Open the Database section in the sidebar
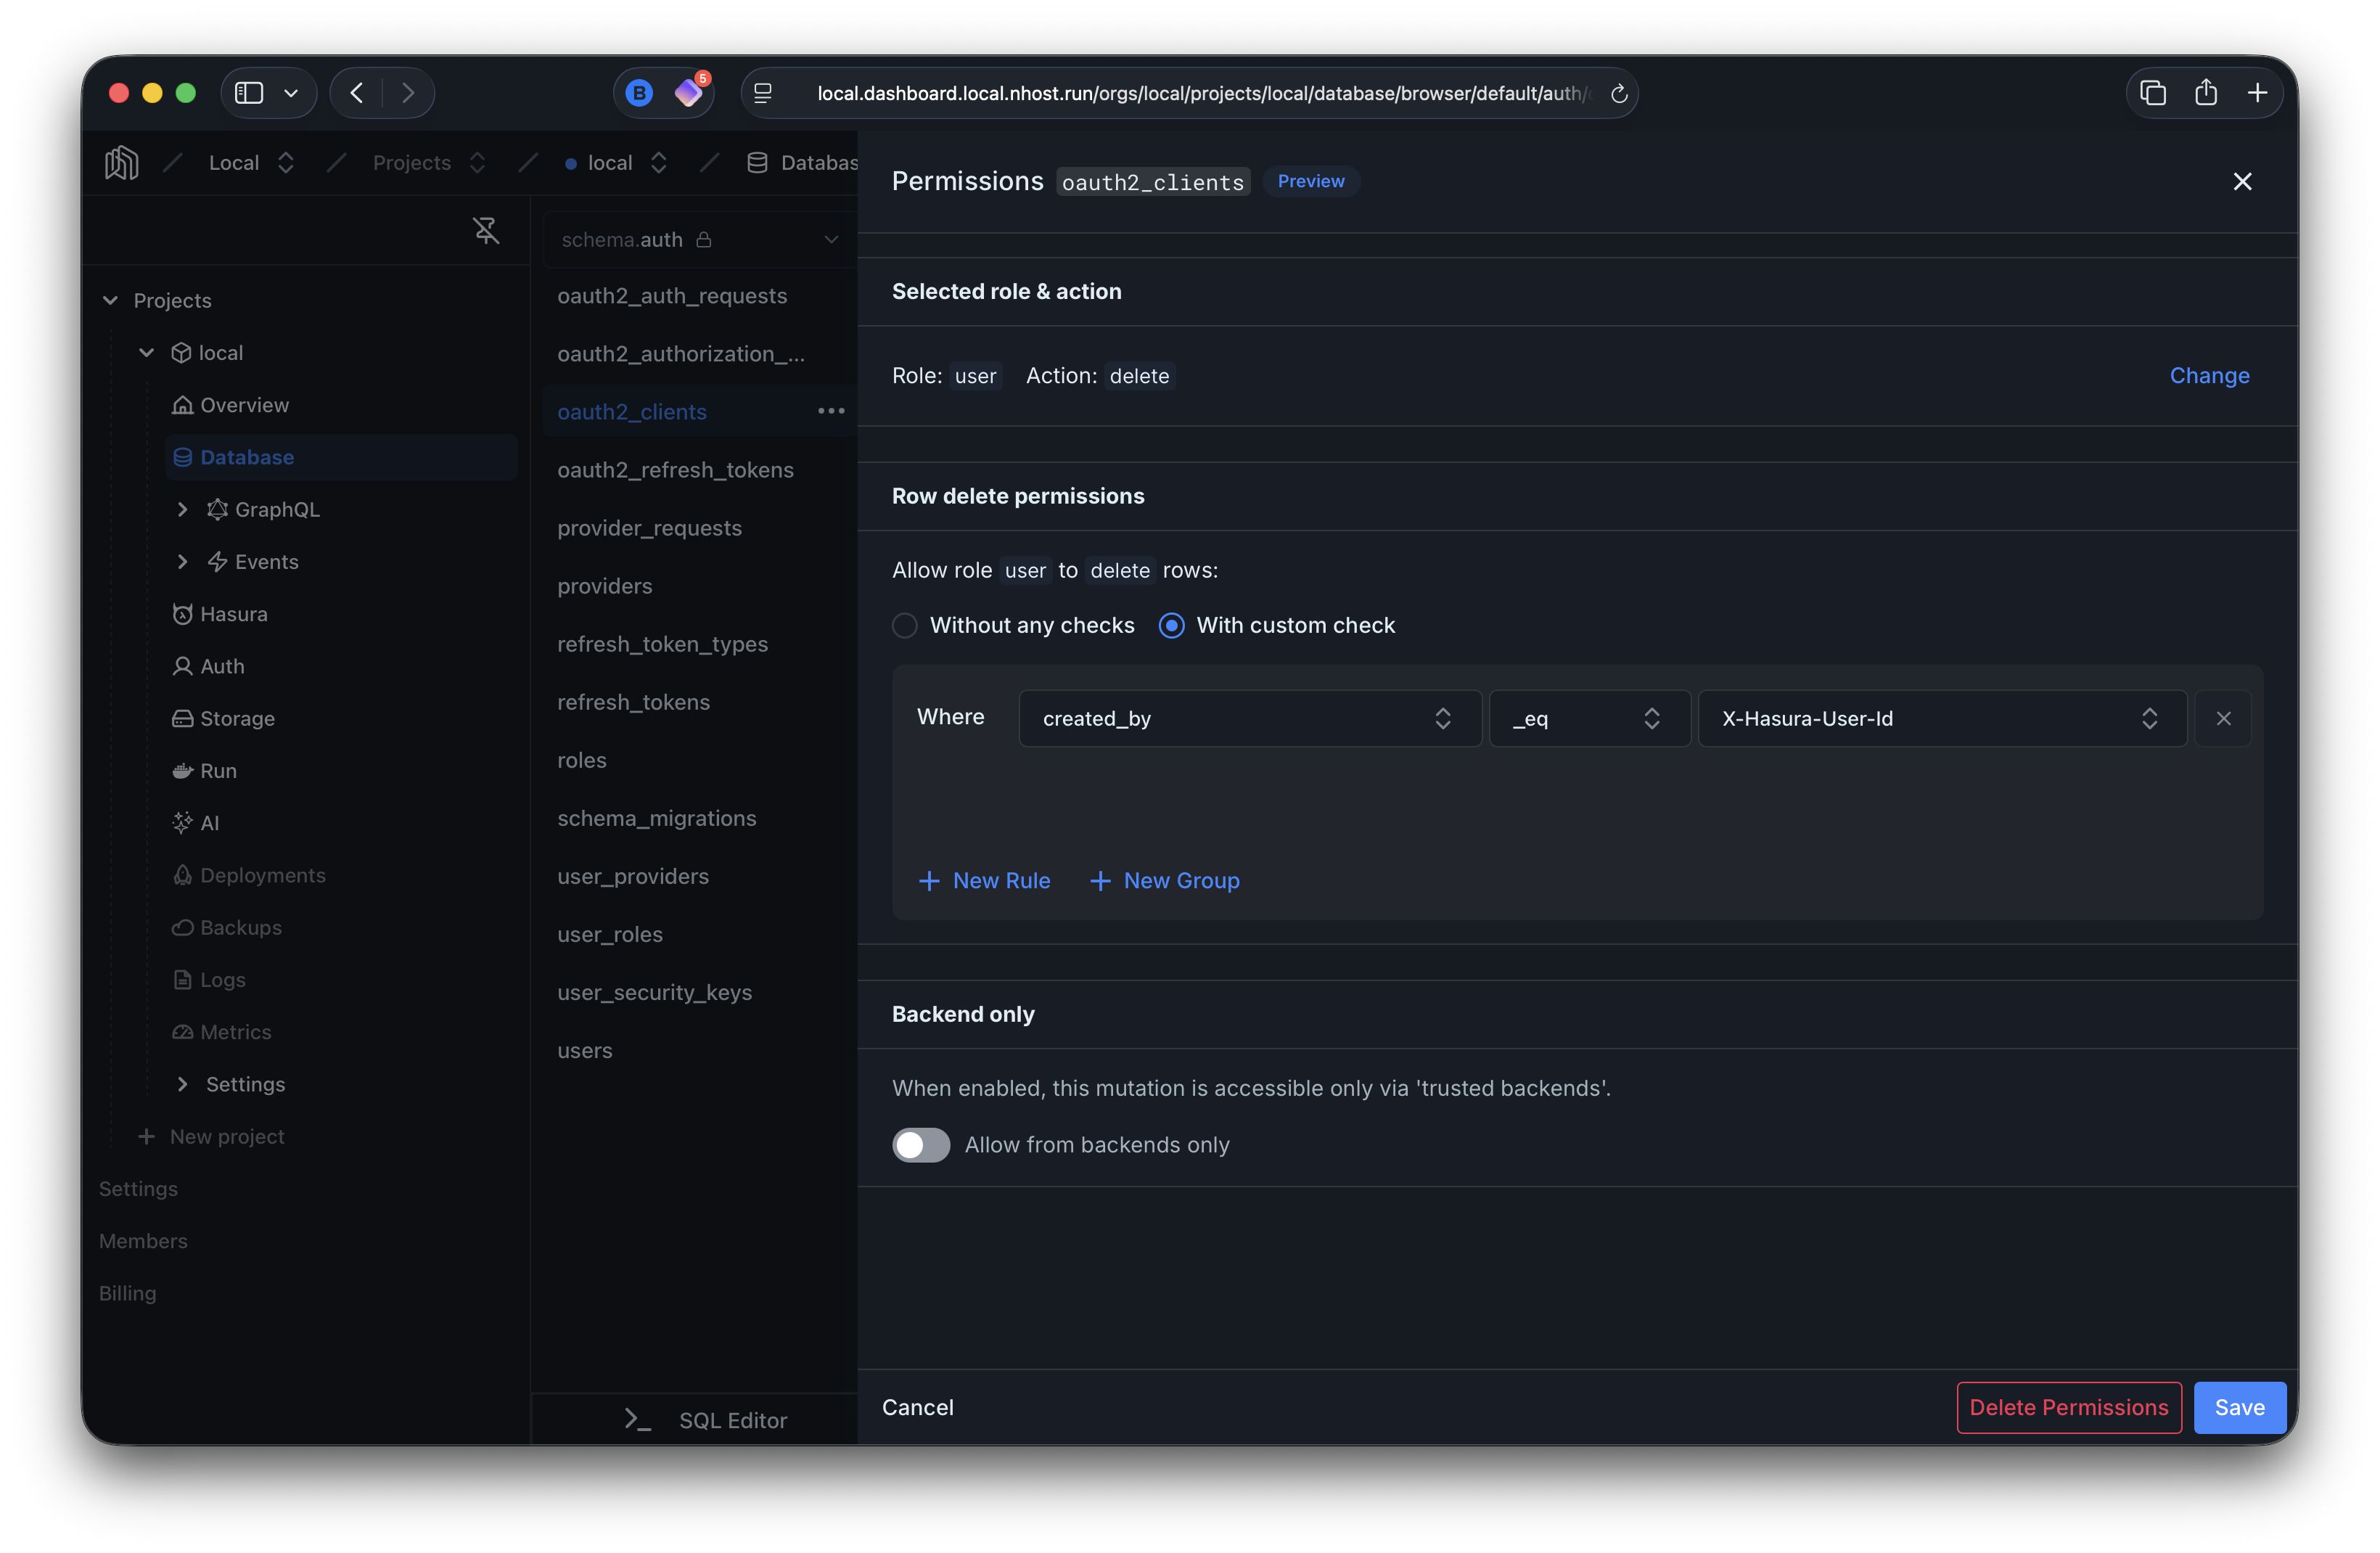 tap(247, 457)
